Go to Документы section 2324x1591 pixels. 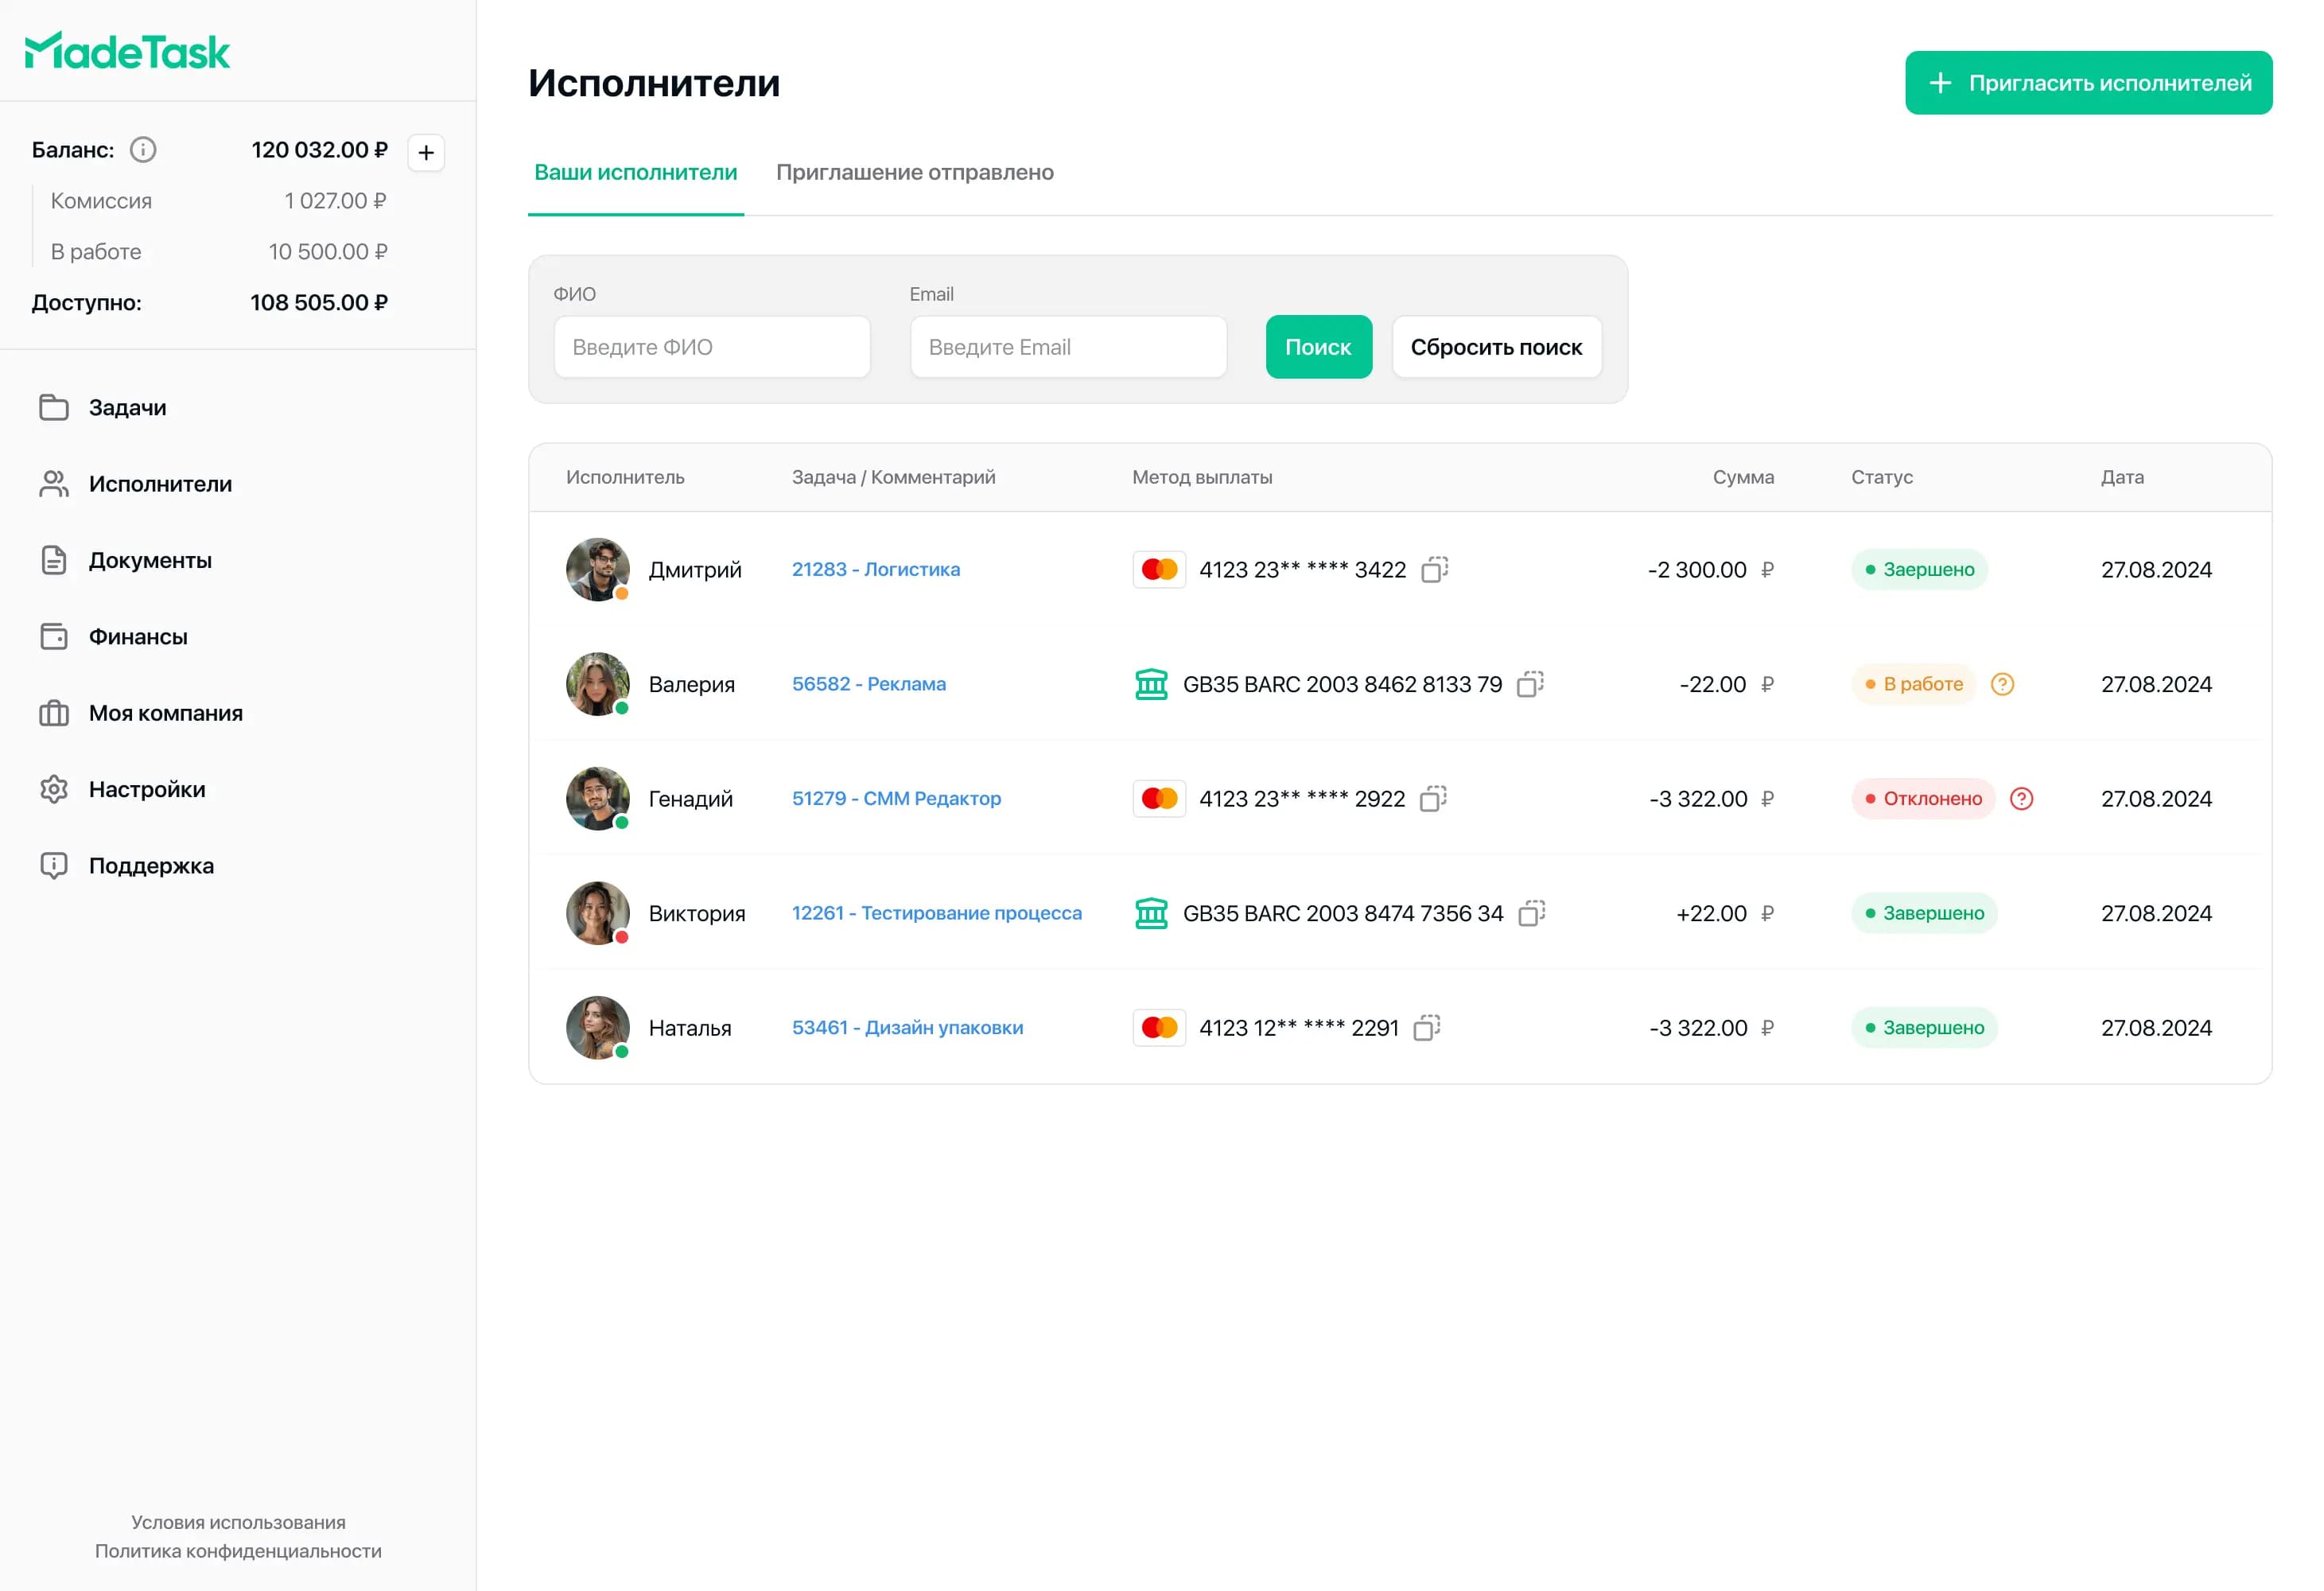[150, 561]
